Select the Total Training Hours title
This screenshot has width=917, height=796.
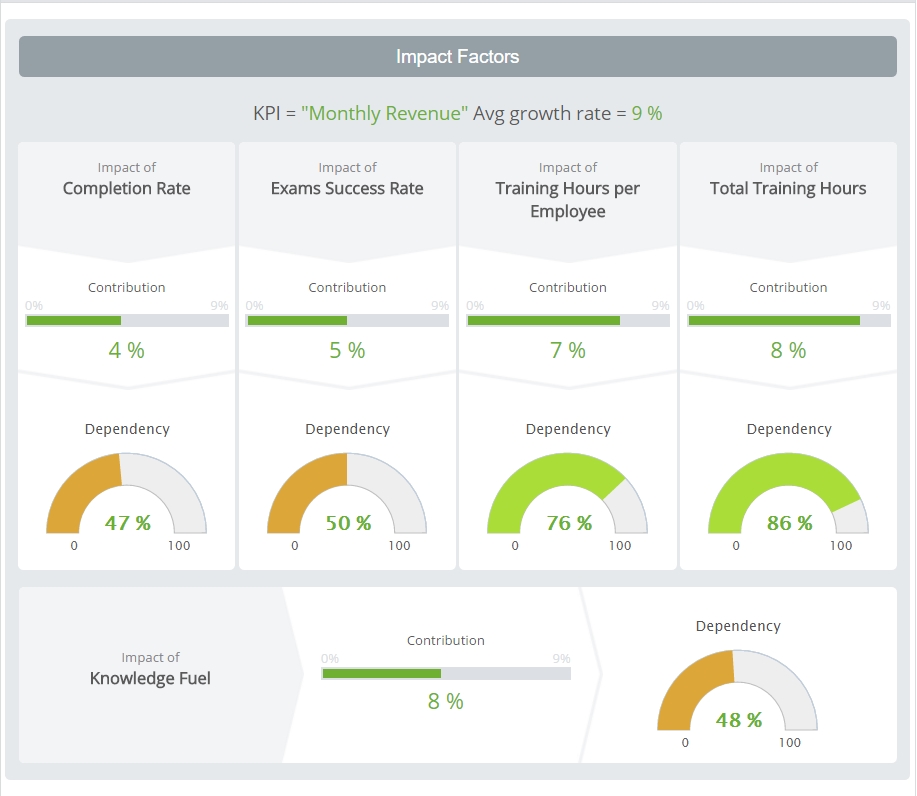pyautogui.click(x=788, y=188)
